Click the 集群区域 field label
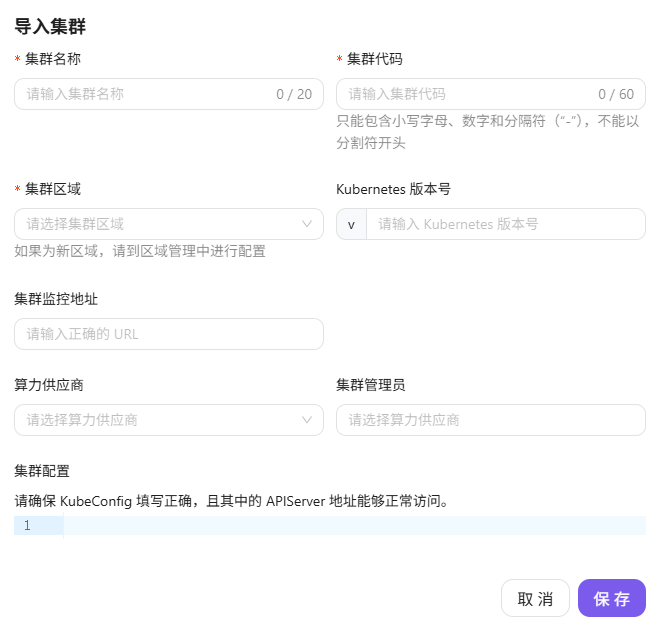662x627 pixels. coord(53,189)
